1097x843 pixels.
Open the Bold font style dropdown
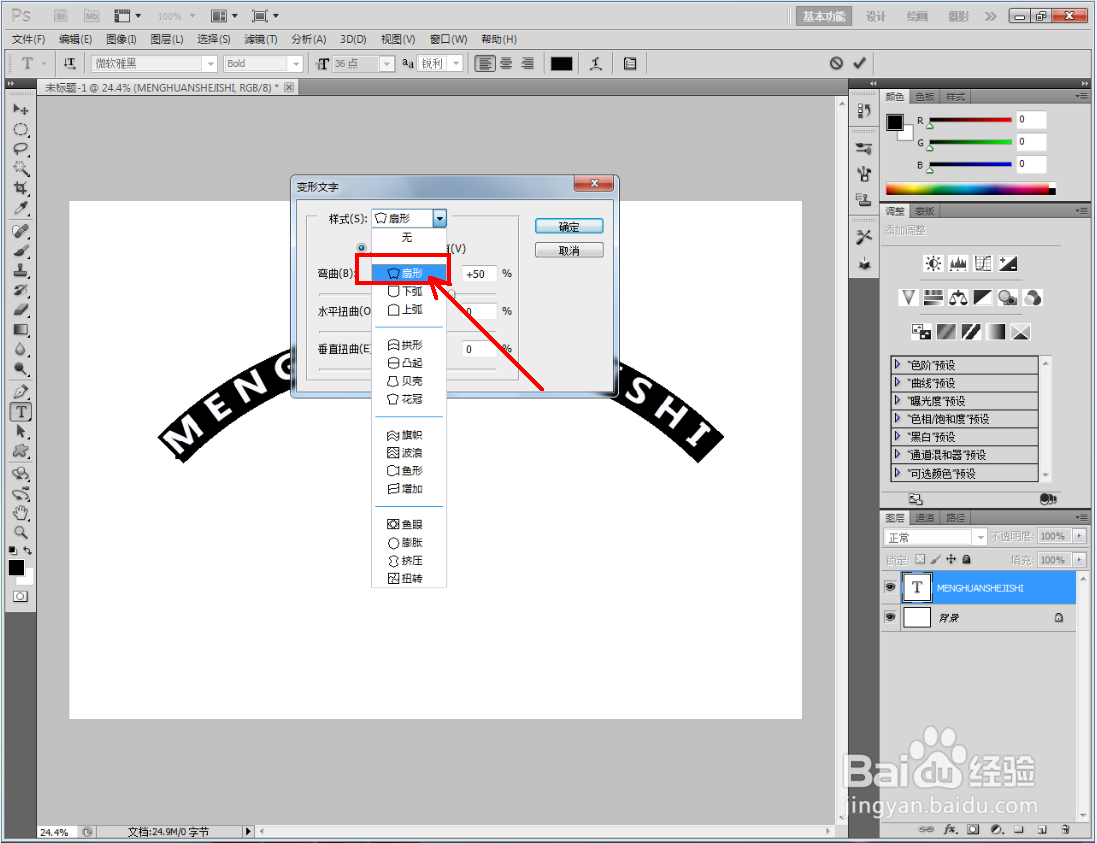point(296,64)
